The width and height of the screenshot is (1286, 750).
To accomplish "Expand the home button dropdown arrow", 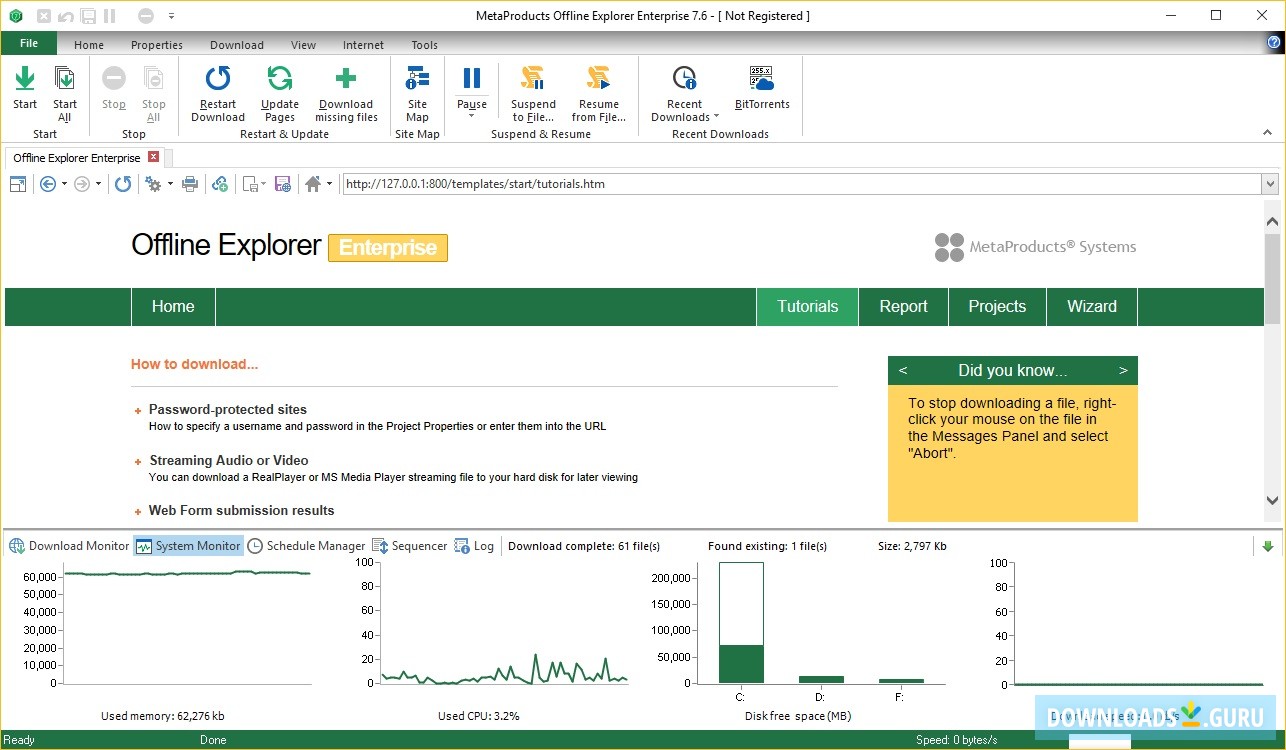I will tap(329, 184).
